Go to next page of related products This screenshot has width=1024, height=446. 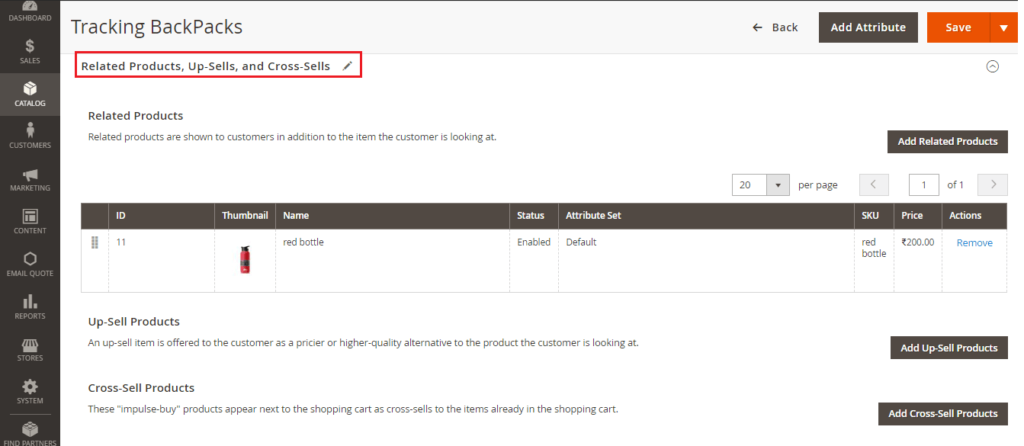tap(993, 185)
